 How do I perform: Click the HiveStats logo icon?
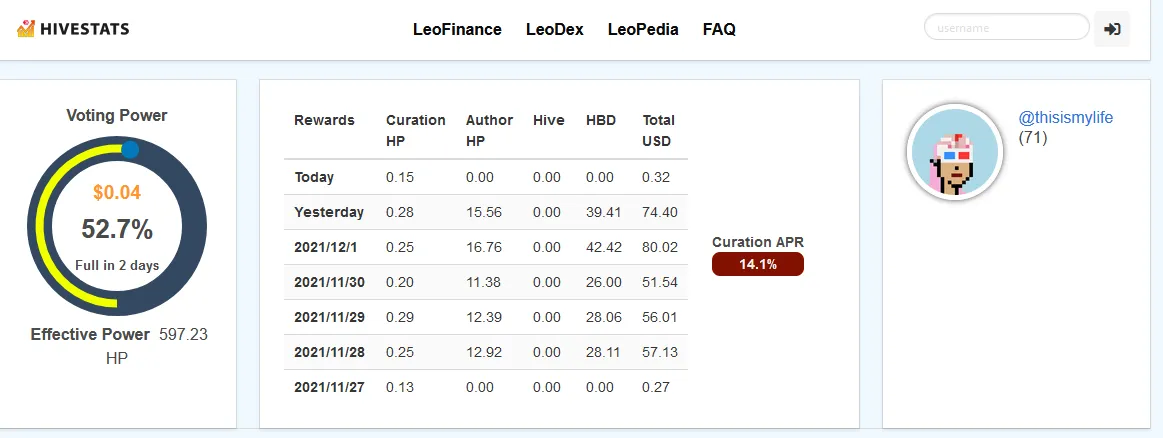point(26,29)
